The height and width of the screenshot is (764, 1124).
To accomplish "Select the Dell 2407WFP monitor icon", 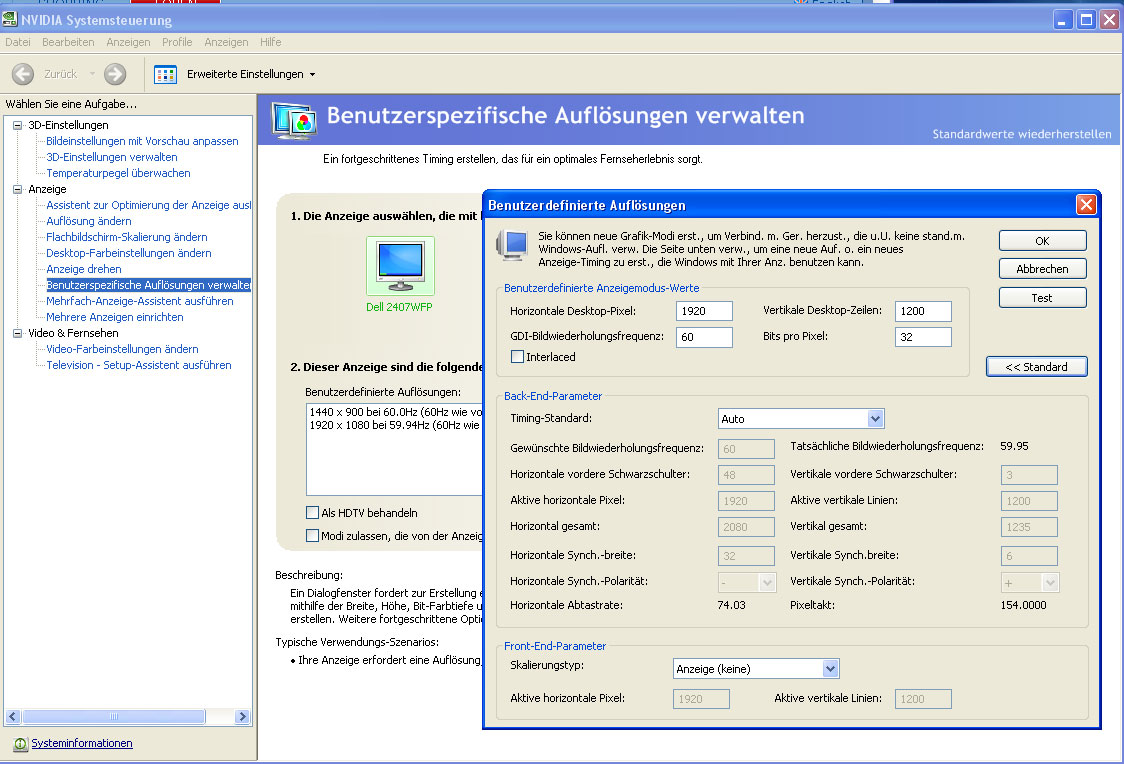I will 400,266.
